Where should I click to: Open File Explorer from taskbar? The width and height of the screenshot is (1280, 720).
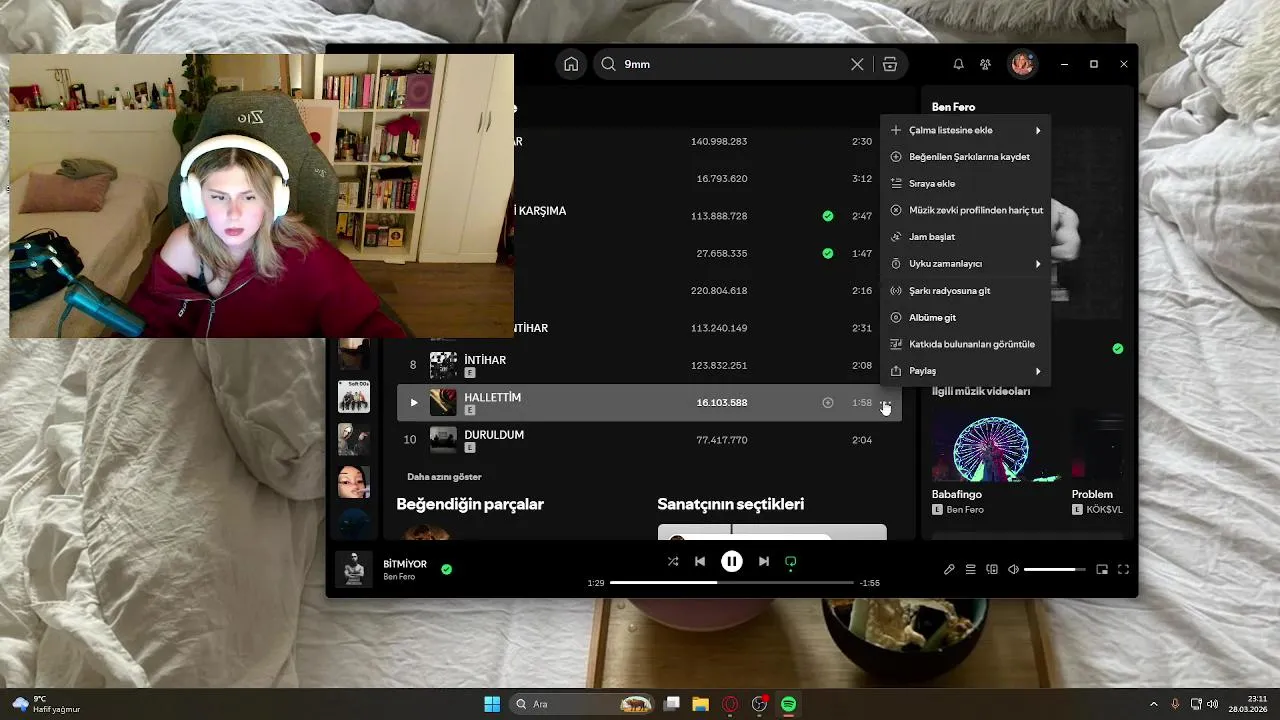(x=700, y=704)
